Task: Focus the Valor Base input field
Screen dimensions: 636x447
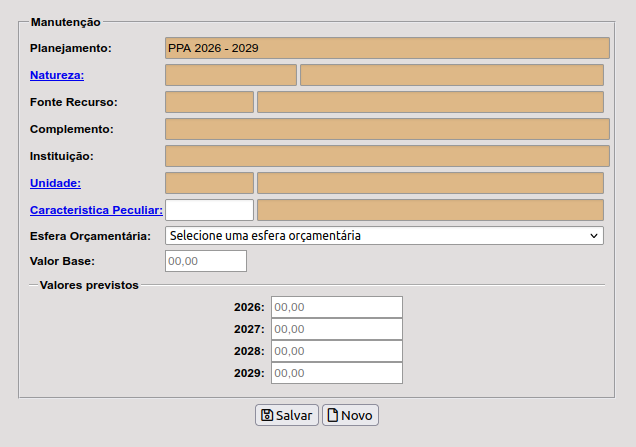Action: tap(205, 261)
